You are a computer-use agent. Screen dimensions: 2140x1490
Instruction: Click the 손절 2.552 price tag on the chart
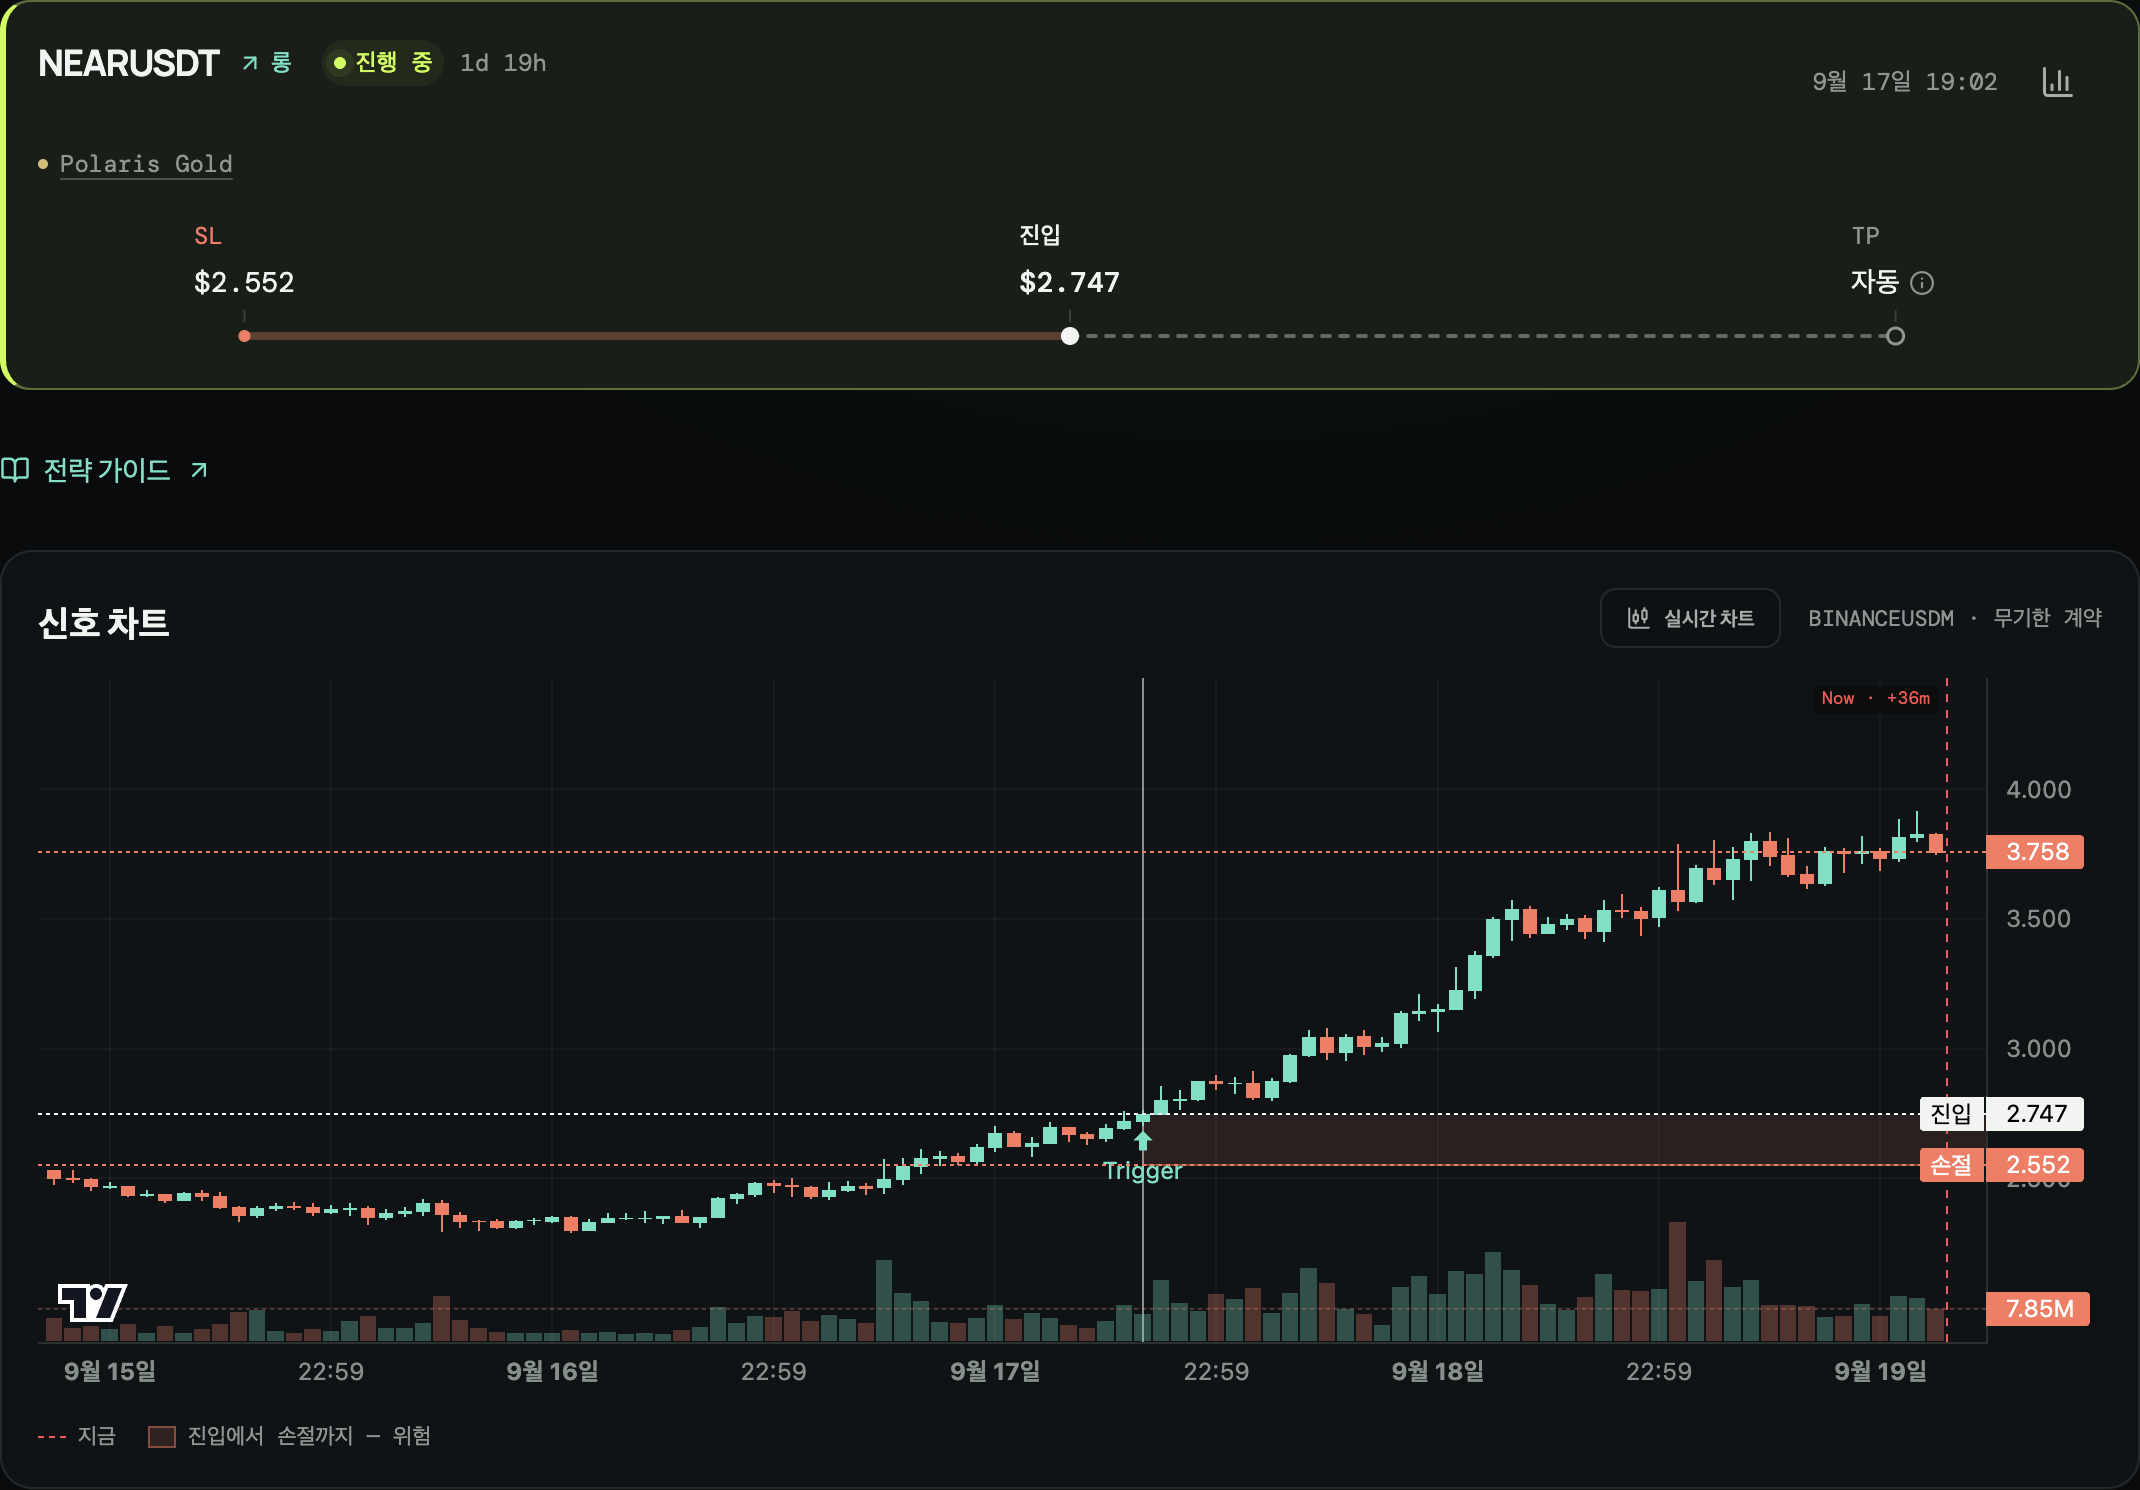tap(2001, 1165)
